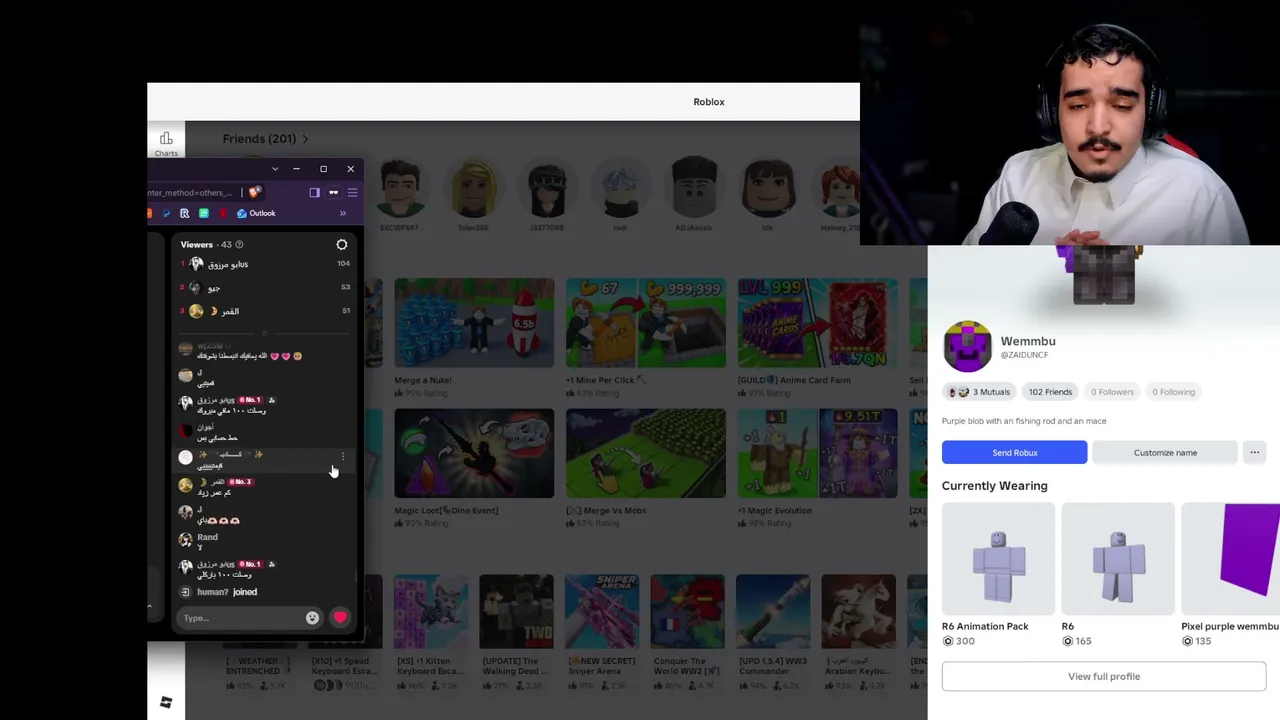
Task: Toggle the browser sidebar panel icon
Action: (314, 192)
